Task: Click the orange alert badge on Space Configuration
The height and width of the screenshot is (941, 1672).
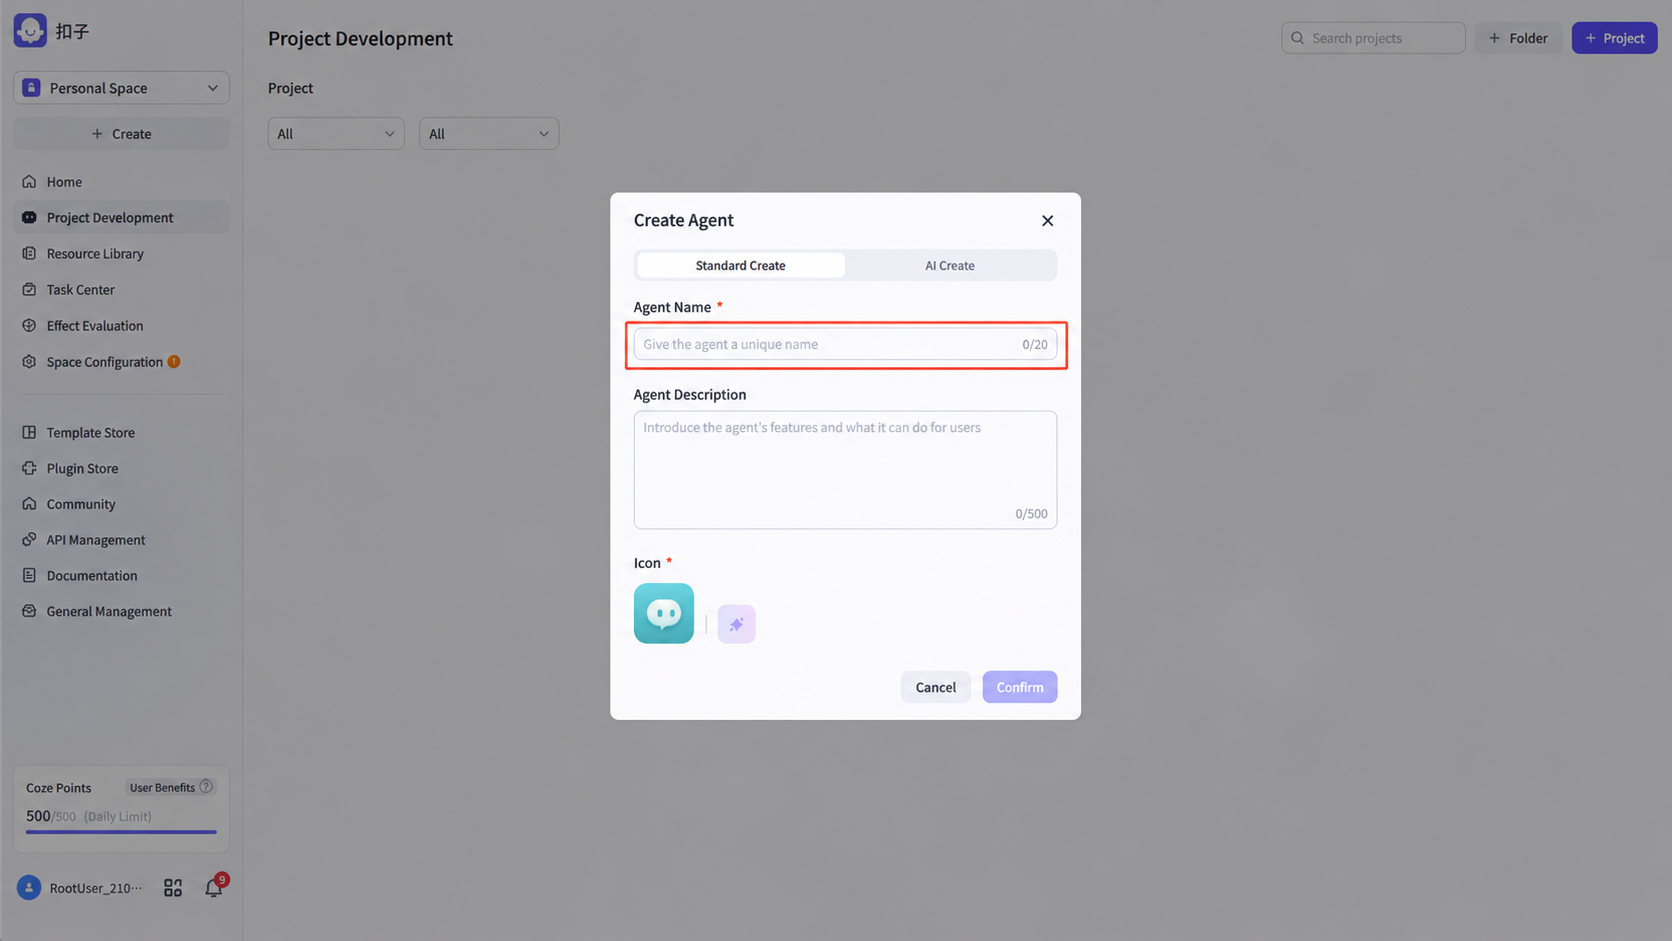Action: pos(174,362)
